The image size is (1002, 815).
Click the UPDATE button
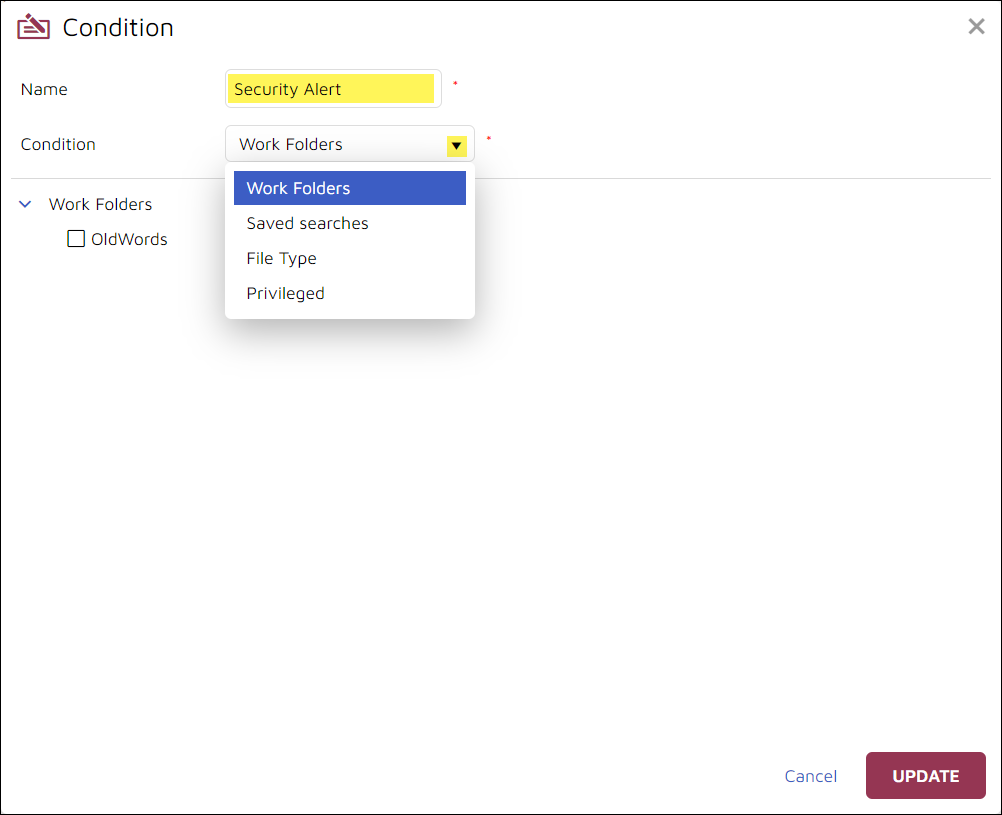925,776
